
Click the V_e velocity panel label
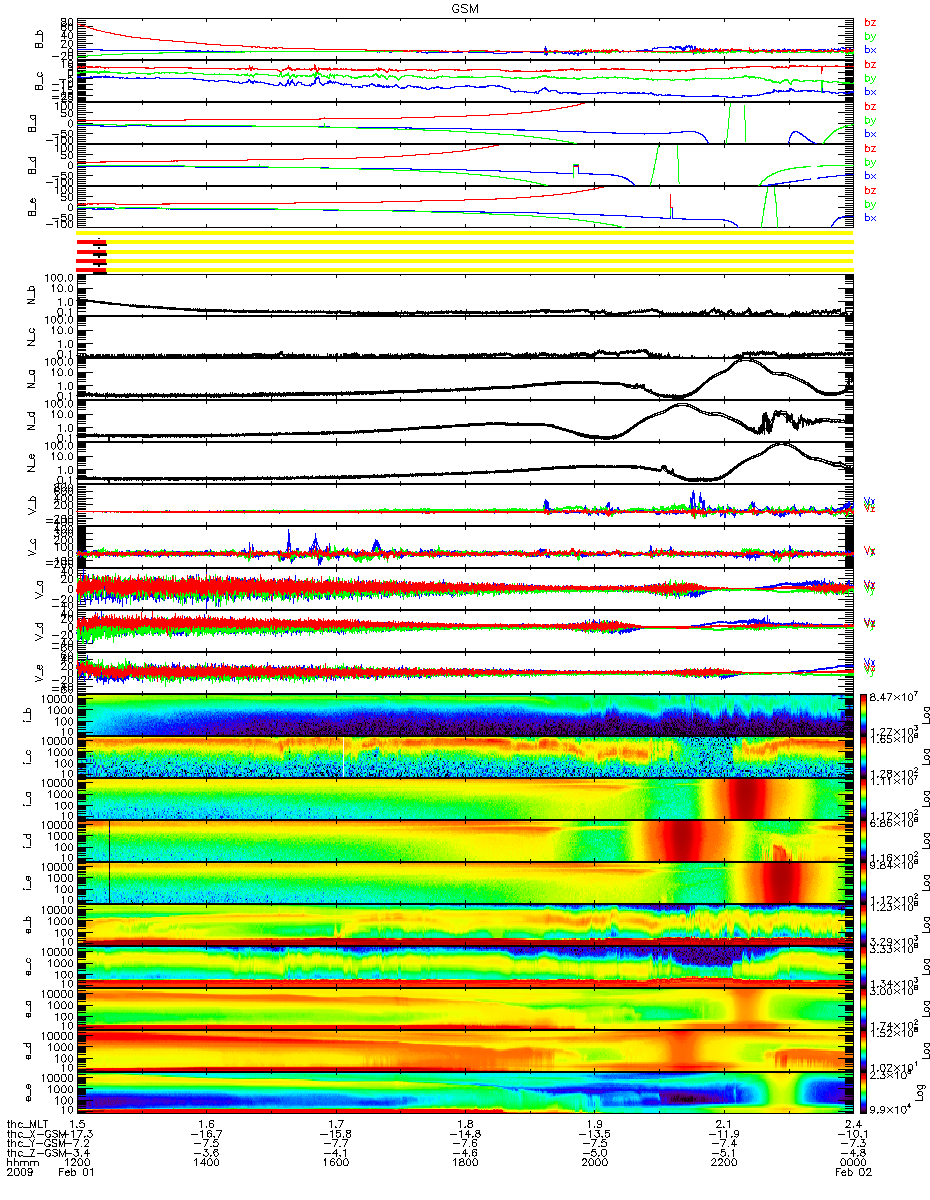(41, 673)
